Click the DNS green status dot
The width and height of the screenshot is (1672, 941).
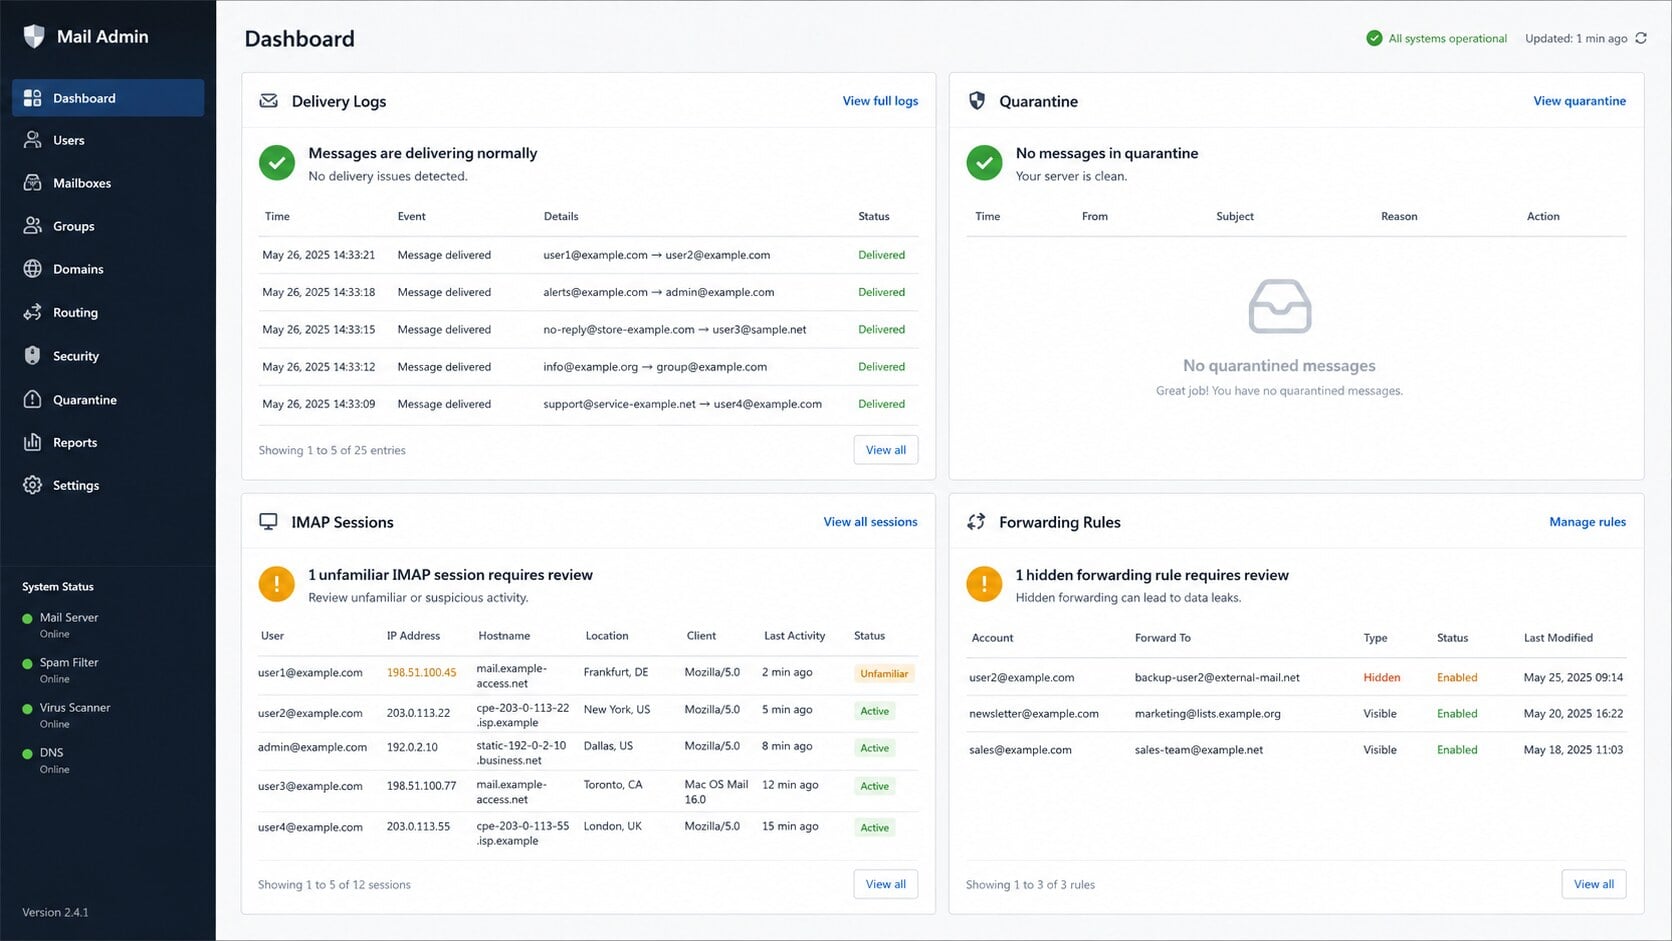click(x=27, y=754)
